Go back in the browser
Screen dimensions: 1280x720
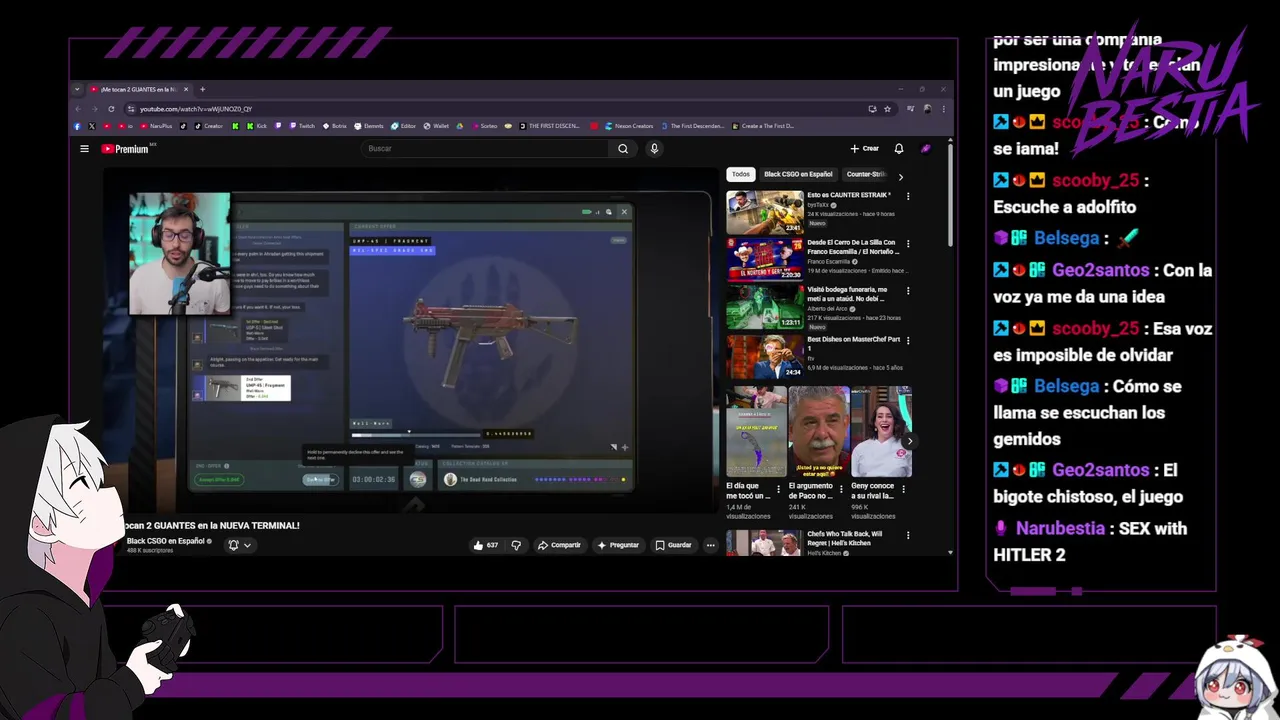point(78,109)
